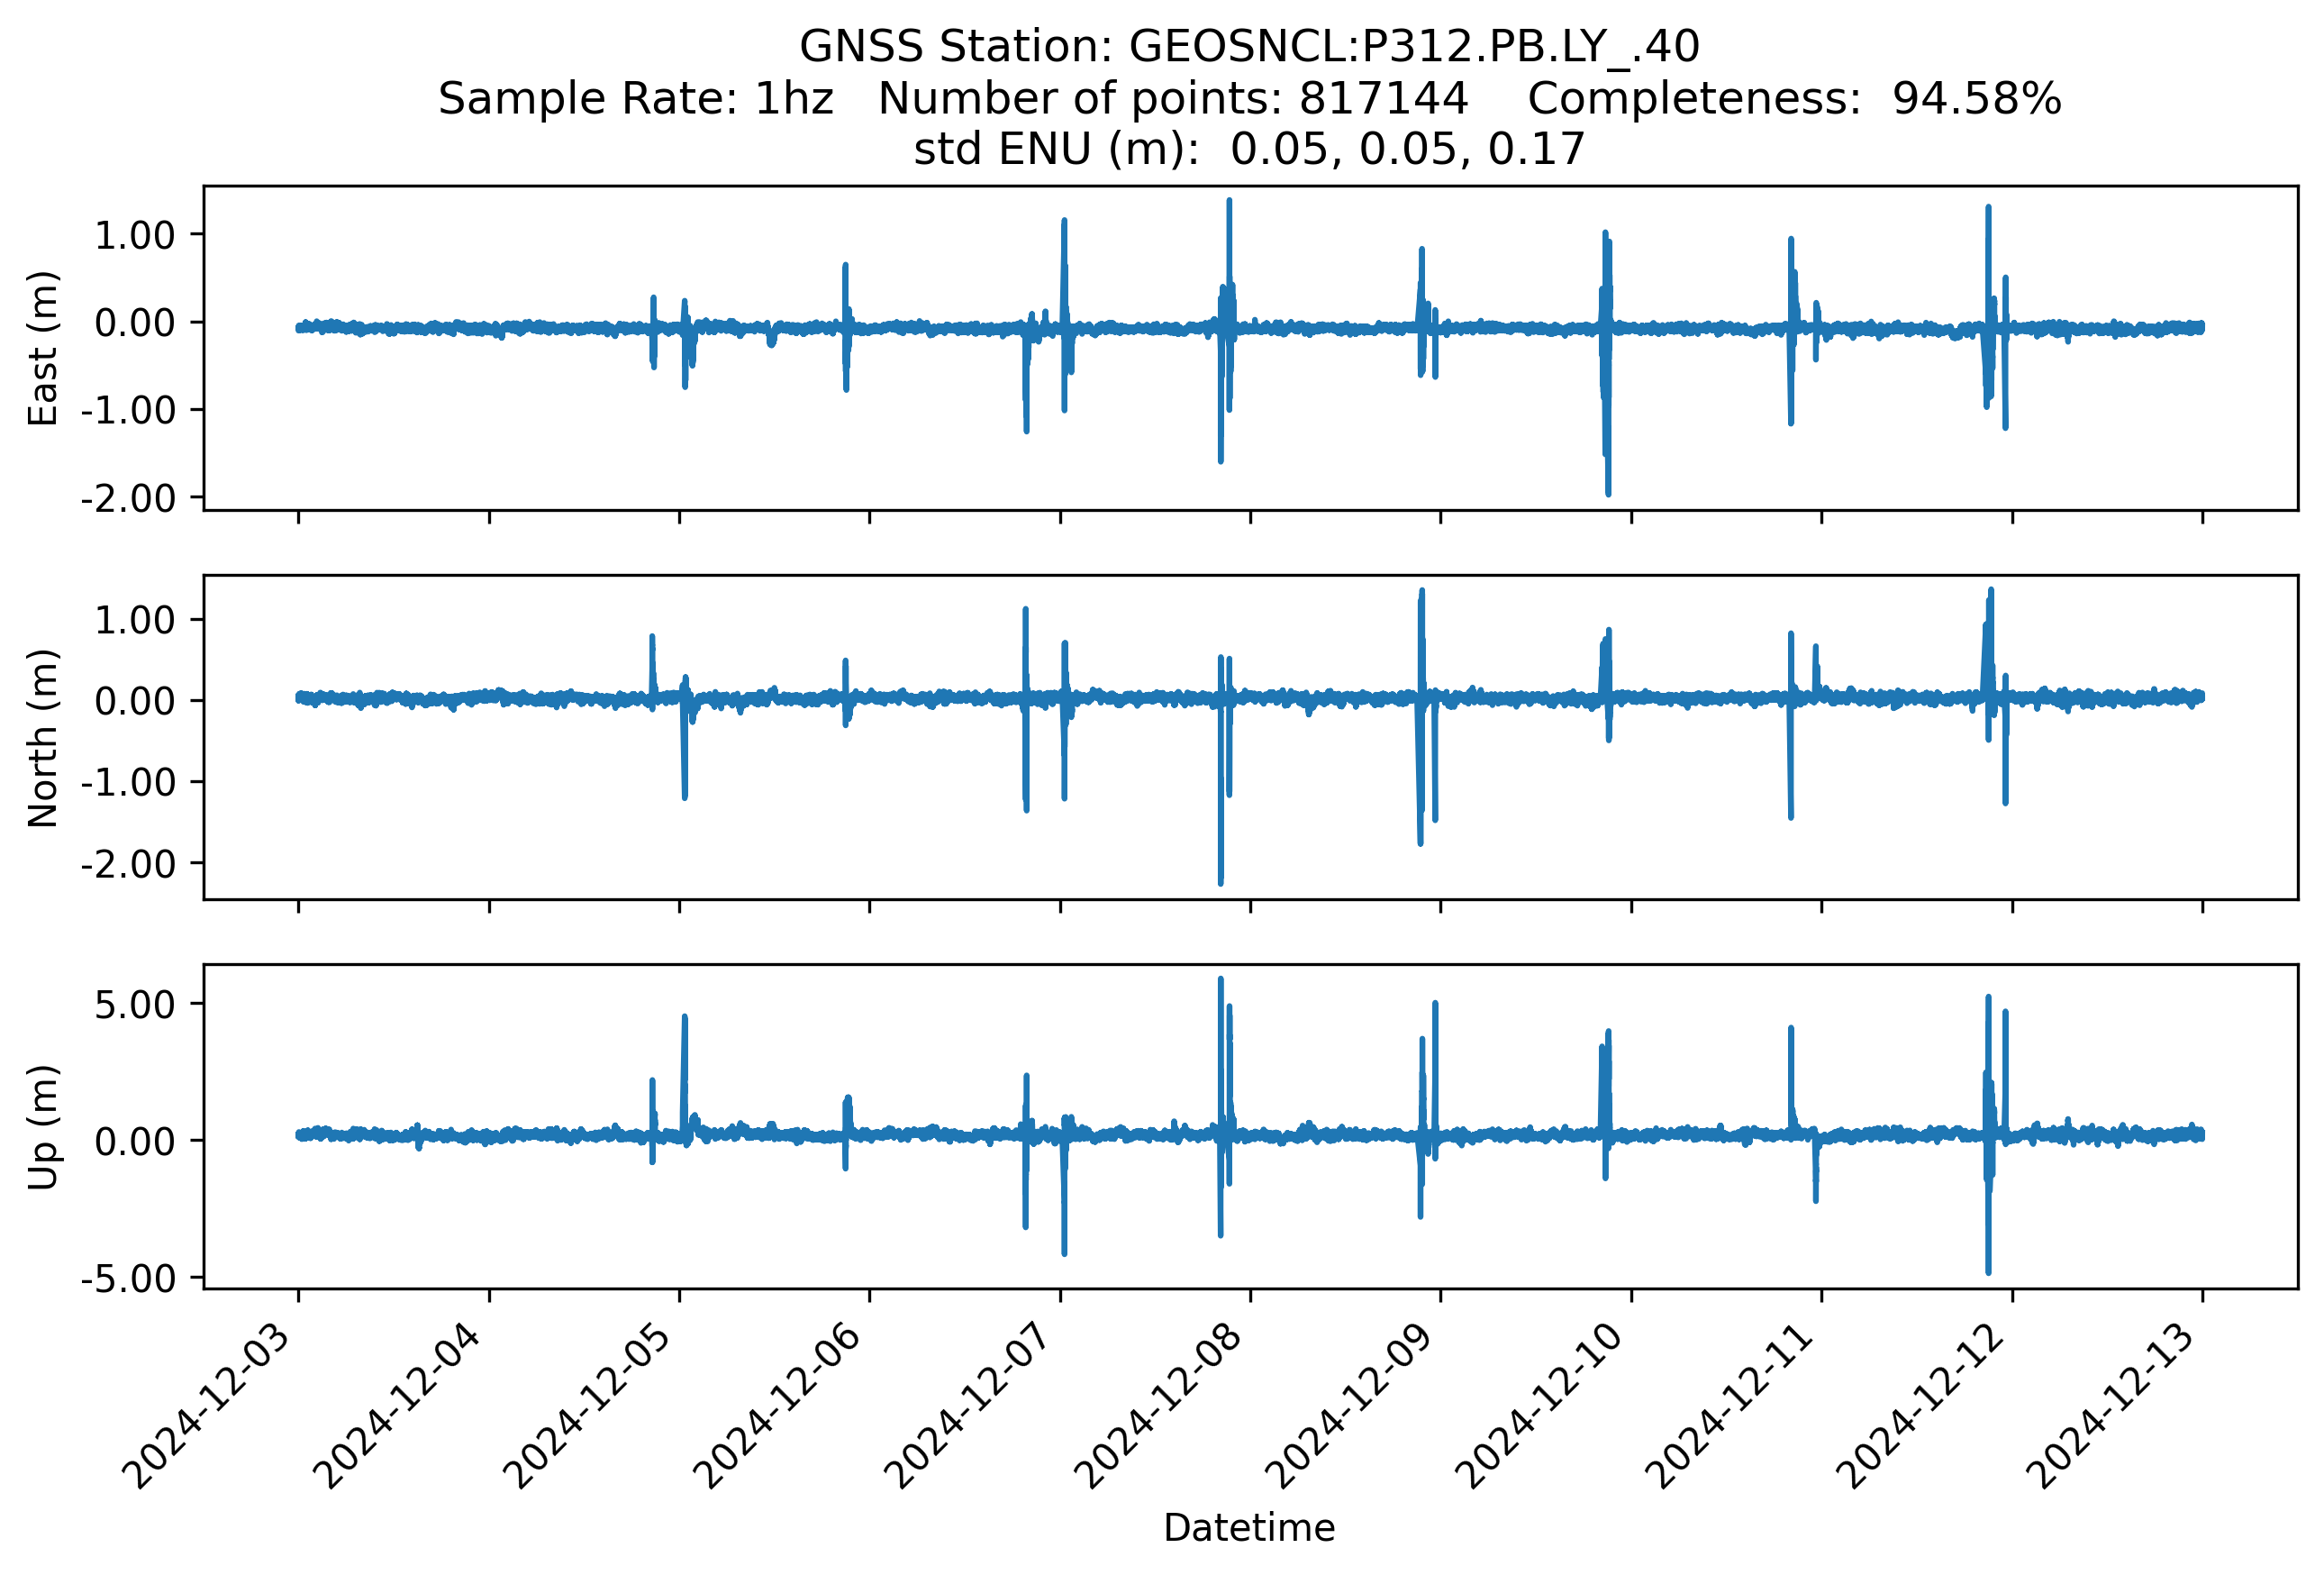Click the 'Completeness: 94.58%' text
Image resolution: width=2324 pixels, height=1575 pixels.
1793,99
